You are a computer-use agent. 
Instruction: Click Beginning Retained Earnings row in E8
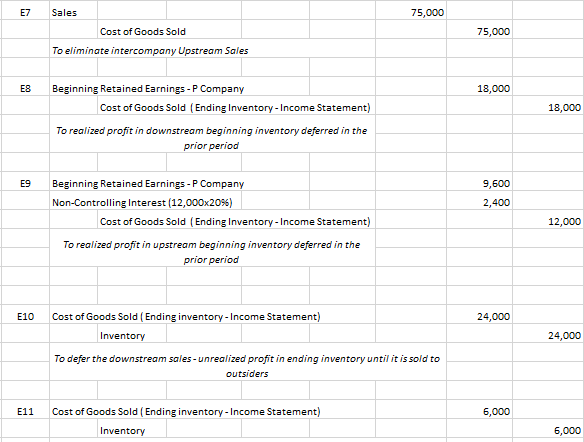pyautogui.click(x=148, y=89)
